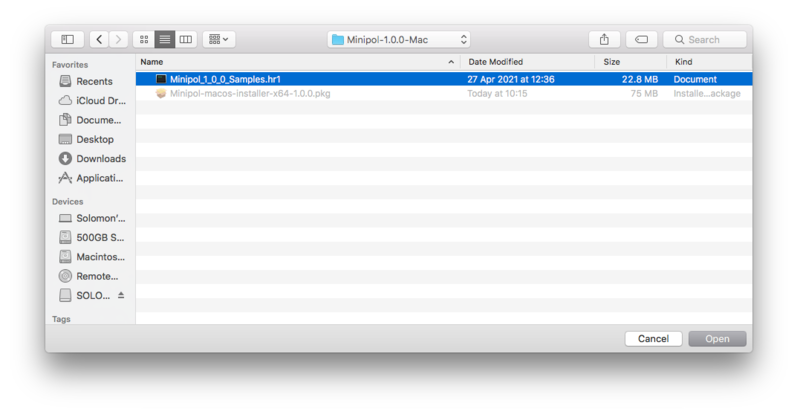Select the 500GB S... drive

91,237
